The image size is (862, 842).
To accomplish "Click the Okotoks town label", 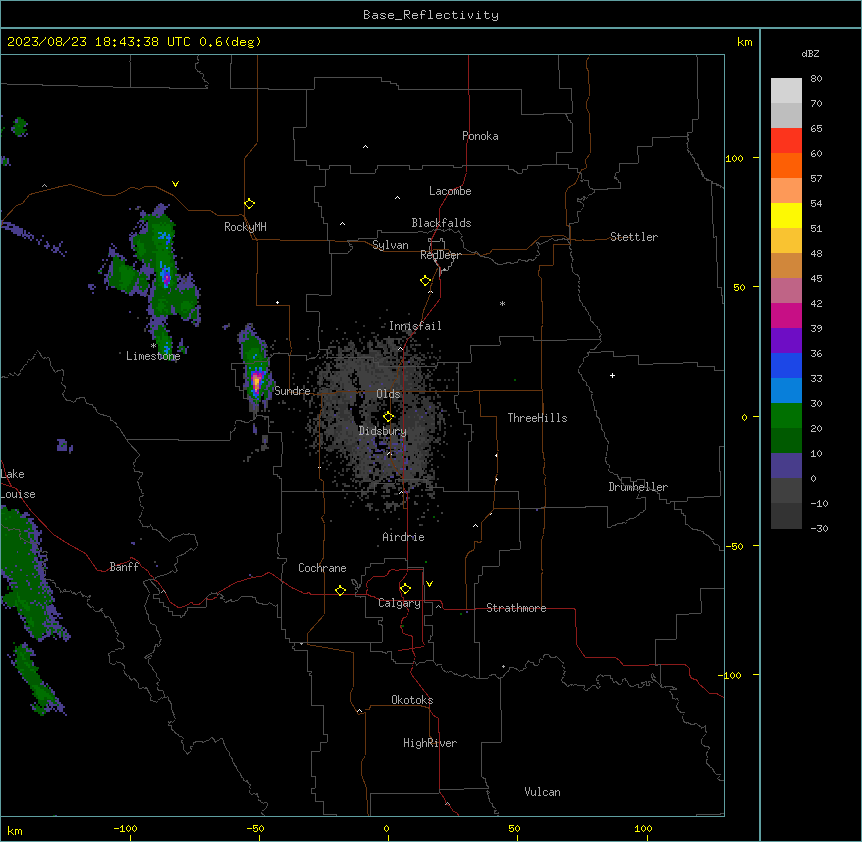I will [412, 700].
